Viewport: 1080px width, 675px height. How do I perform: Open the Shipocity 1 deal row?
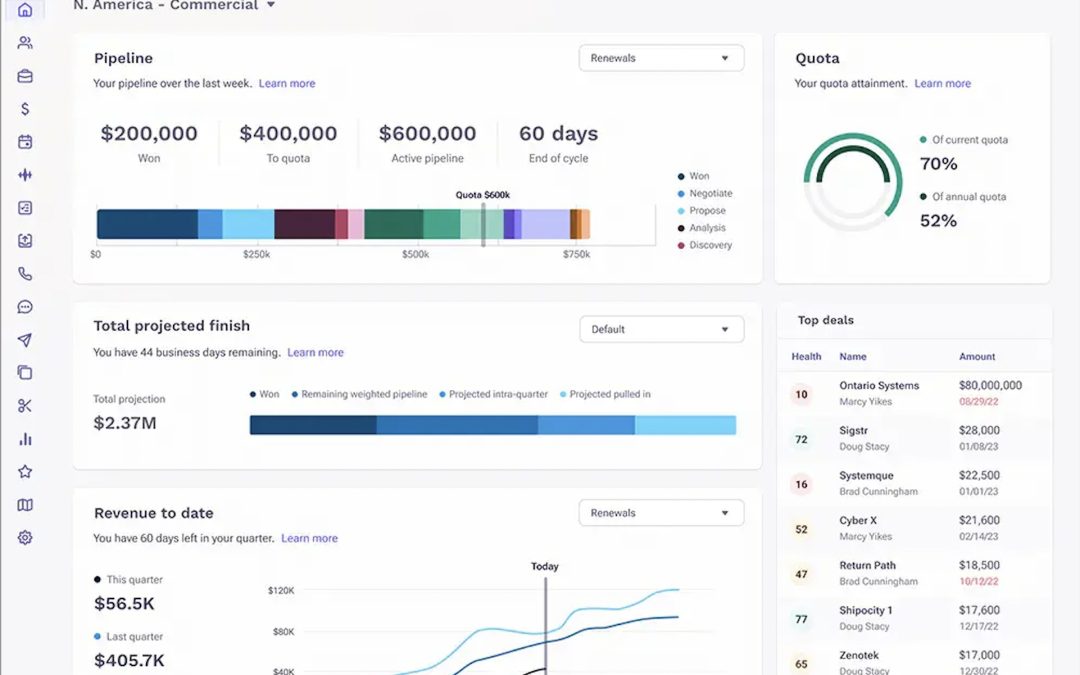914,619
